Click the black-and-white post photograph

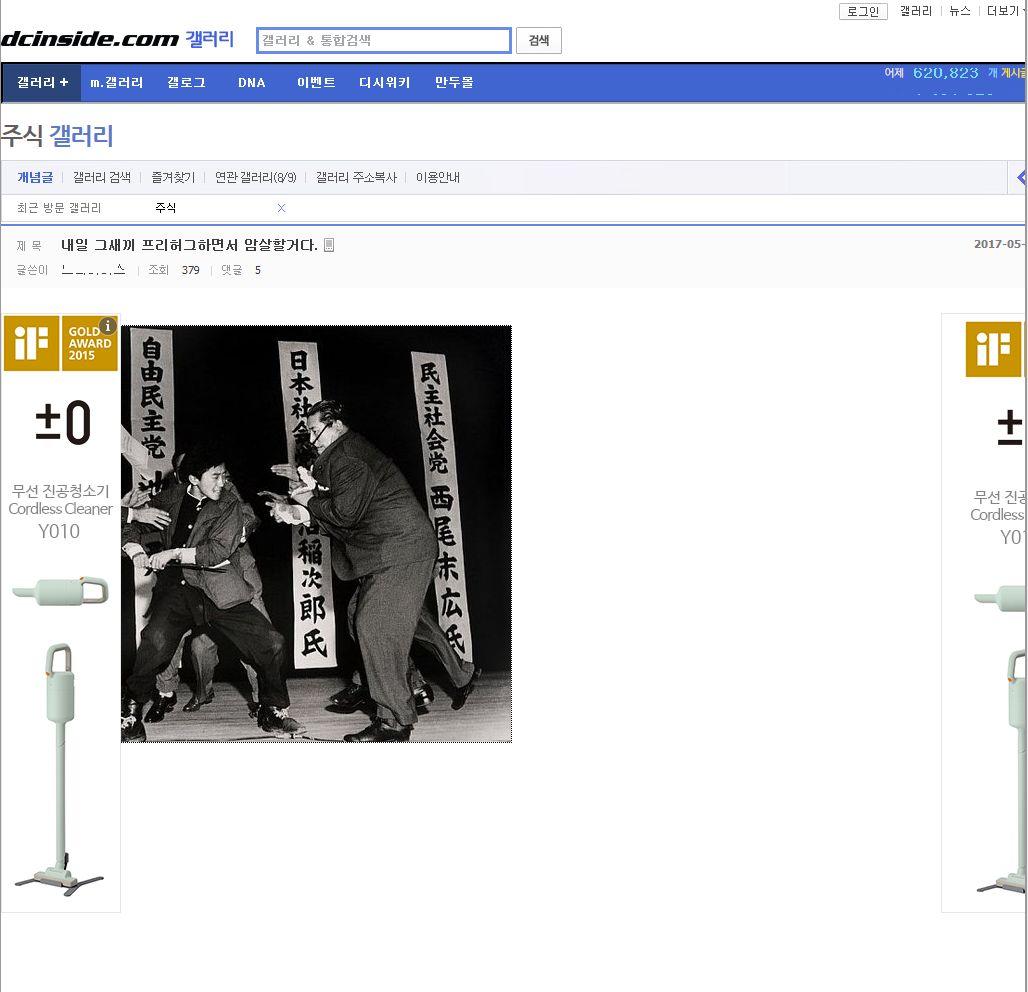pyautogui.click(x=316, y=533)
